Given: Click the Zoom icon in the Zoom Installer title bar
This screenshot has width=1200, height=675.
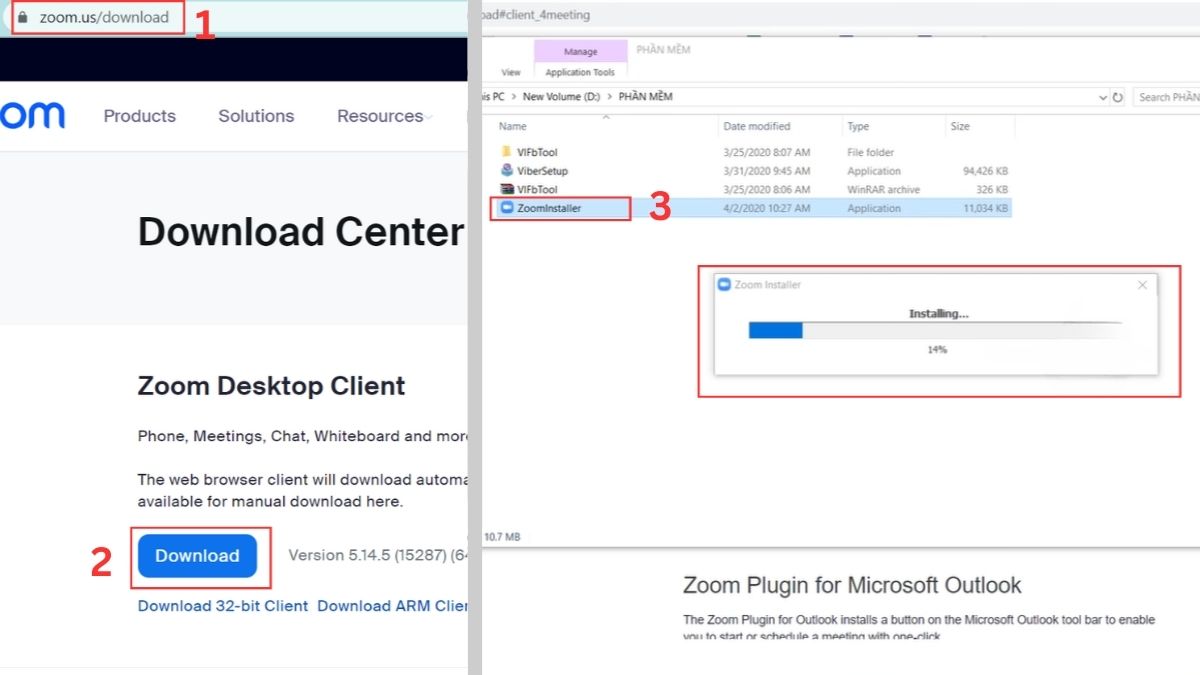Looking at the screenshot, I should click(725, 285).
